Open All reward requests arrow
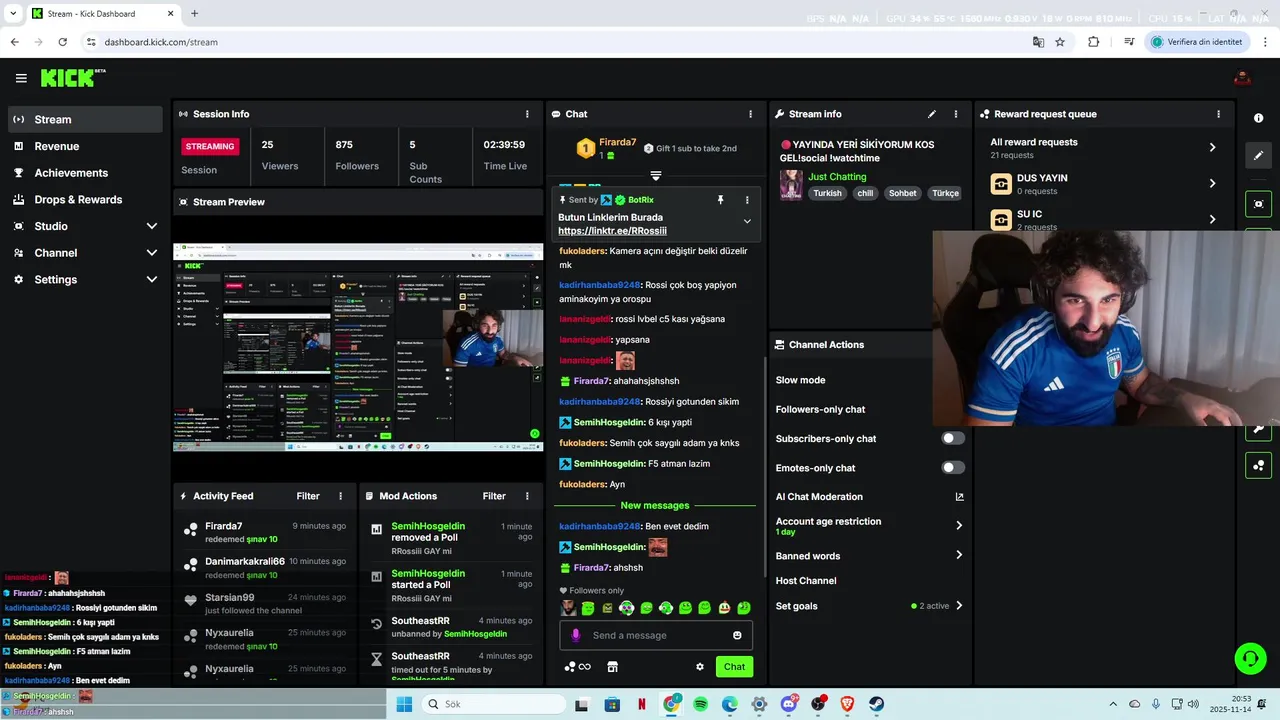Viewport: 1280px width, 720px height. tap(1212, 147)
